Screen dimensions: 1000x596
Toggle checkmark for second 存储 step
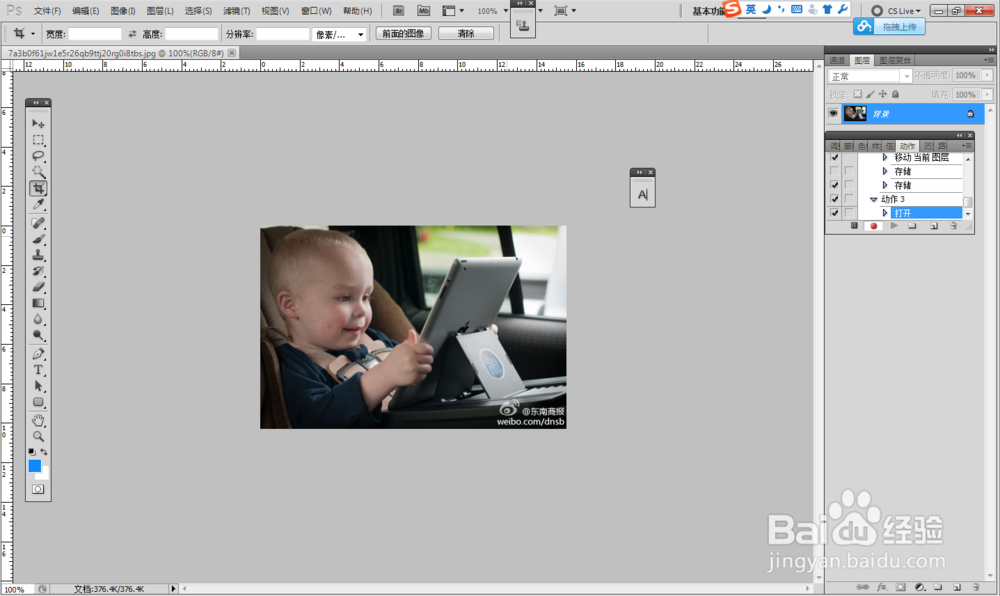click(834, 185)
